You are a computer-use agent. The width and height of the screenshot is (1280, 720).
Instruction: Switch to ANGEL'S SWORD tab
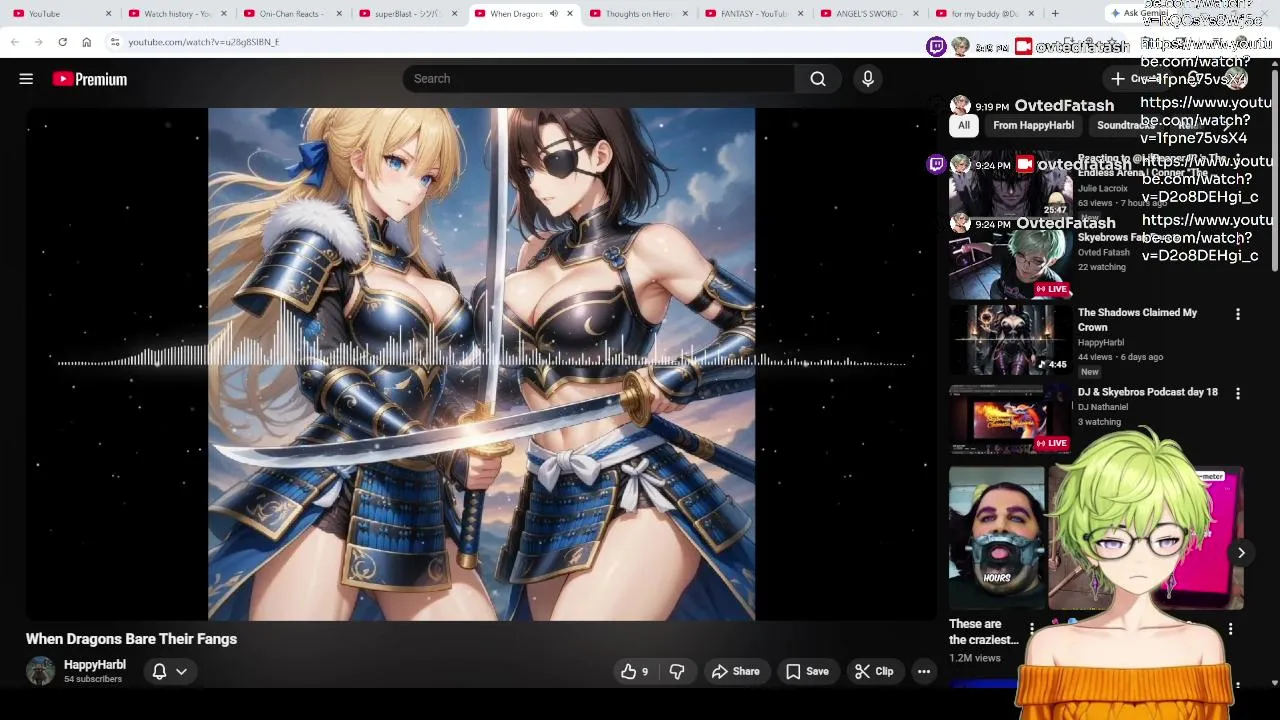[x=868, y=14]
